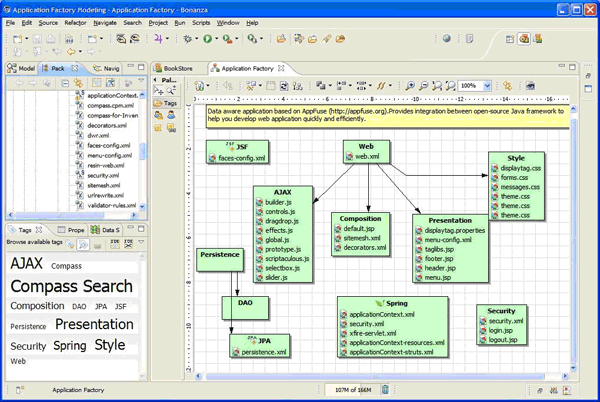The image size is (600, 402).
Task: Click the Presentation tag in tag cloud
Action: click(94, 324)
